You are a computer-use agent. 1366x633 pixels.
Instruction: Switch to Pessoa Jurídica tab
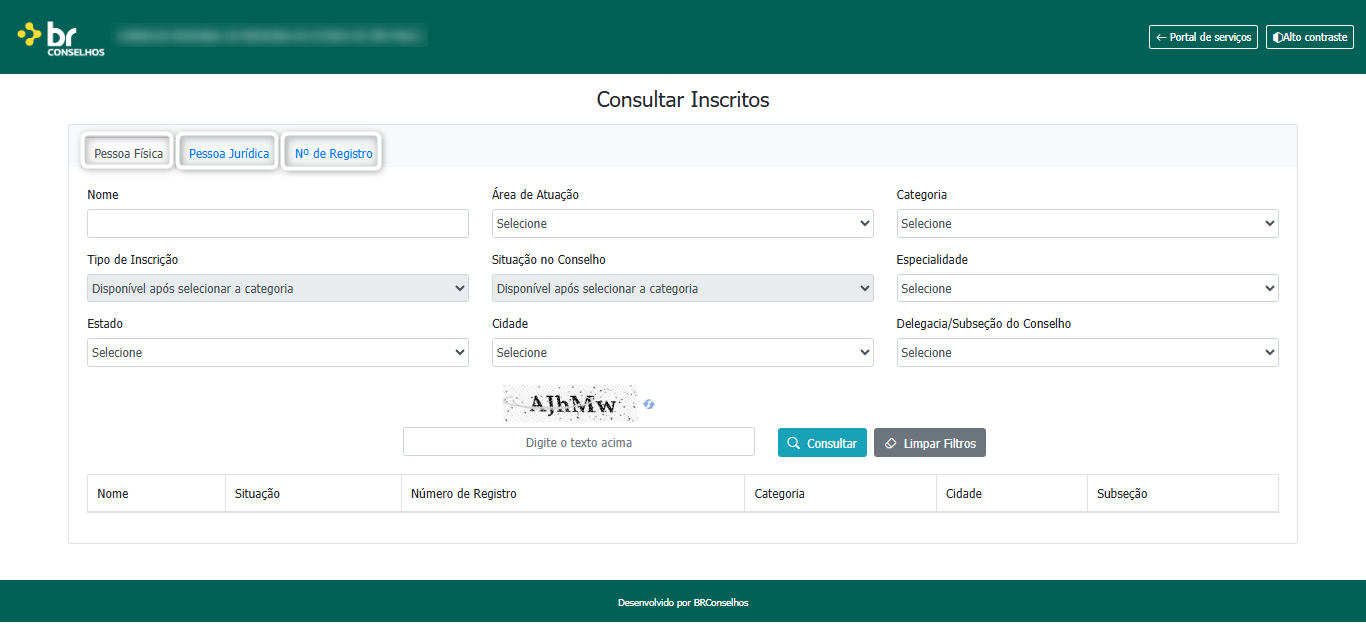[x=228, y=153]
